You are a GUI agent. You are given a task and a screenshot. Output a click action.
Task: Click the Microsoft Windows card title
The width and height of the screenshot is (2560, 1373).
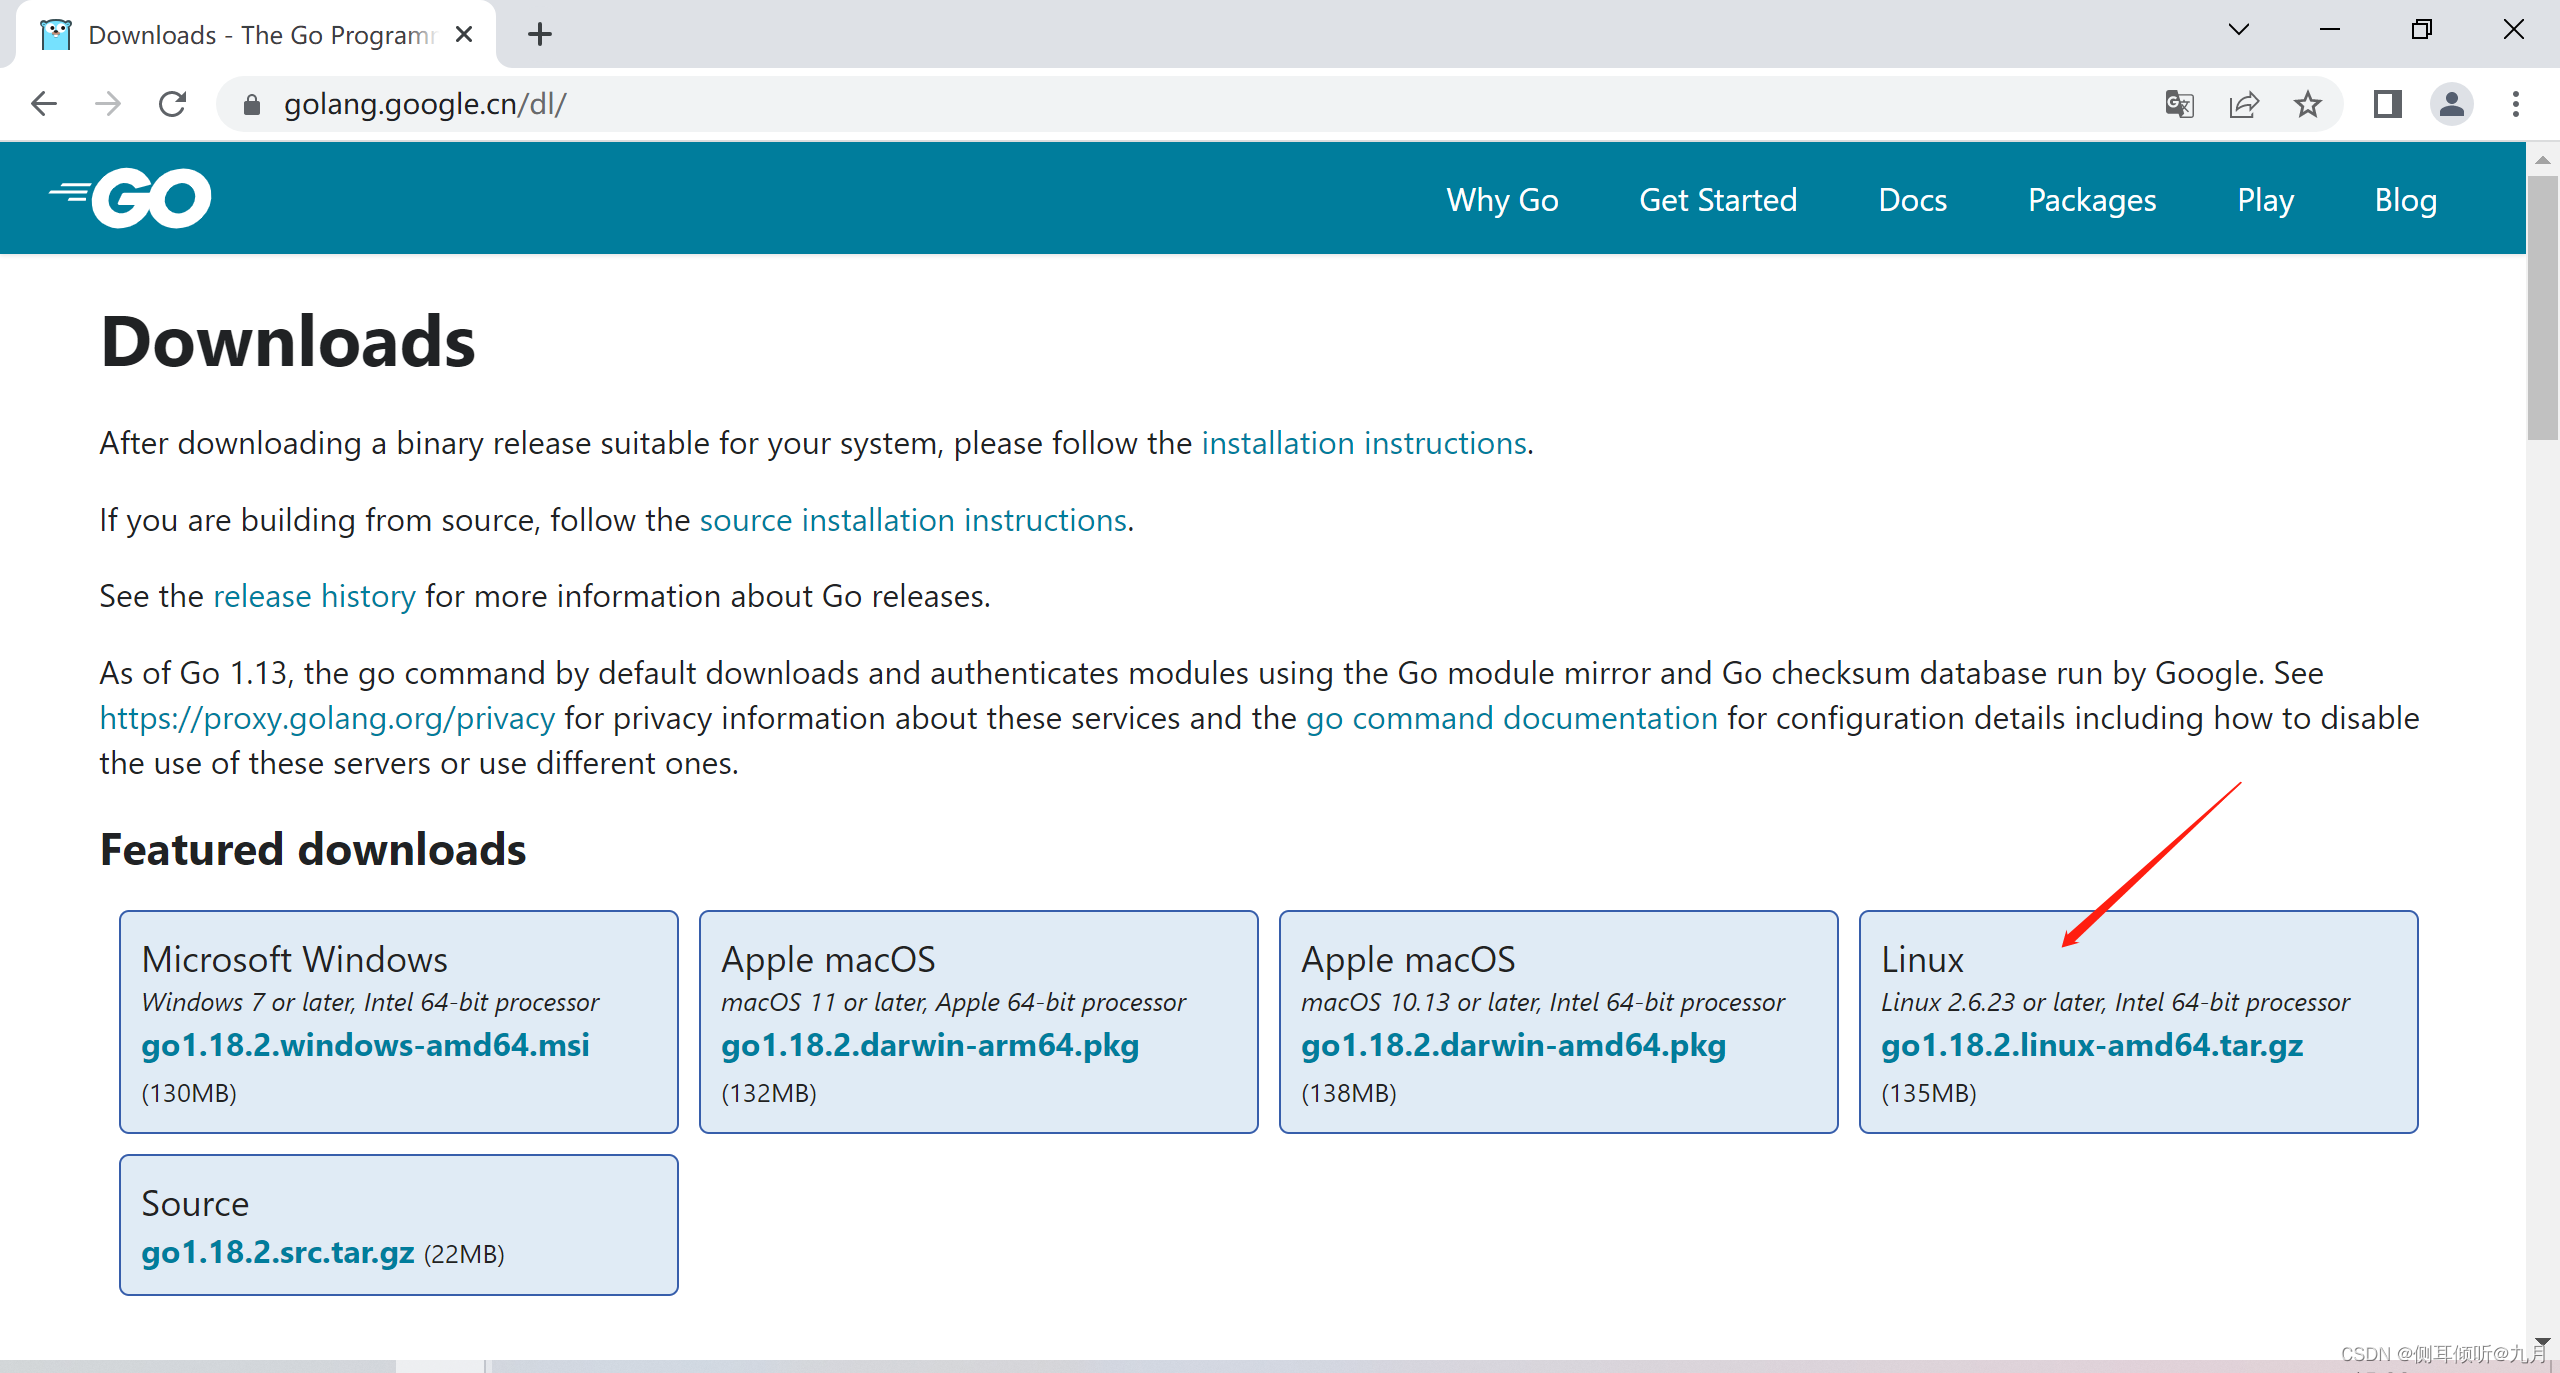(x=294, y=960)
